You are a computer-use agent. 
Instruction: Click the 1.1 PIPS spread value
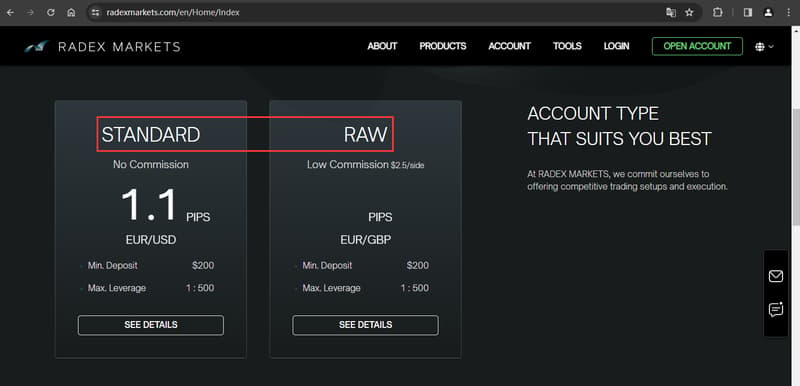(165, 206)
